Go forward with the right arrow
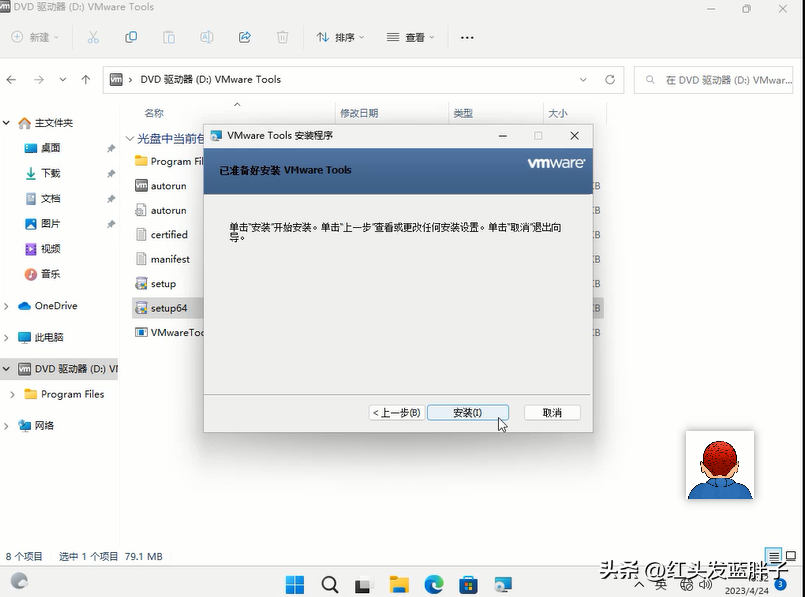The height and width of the screenshot is (597, 805). click(39, 80)
